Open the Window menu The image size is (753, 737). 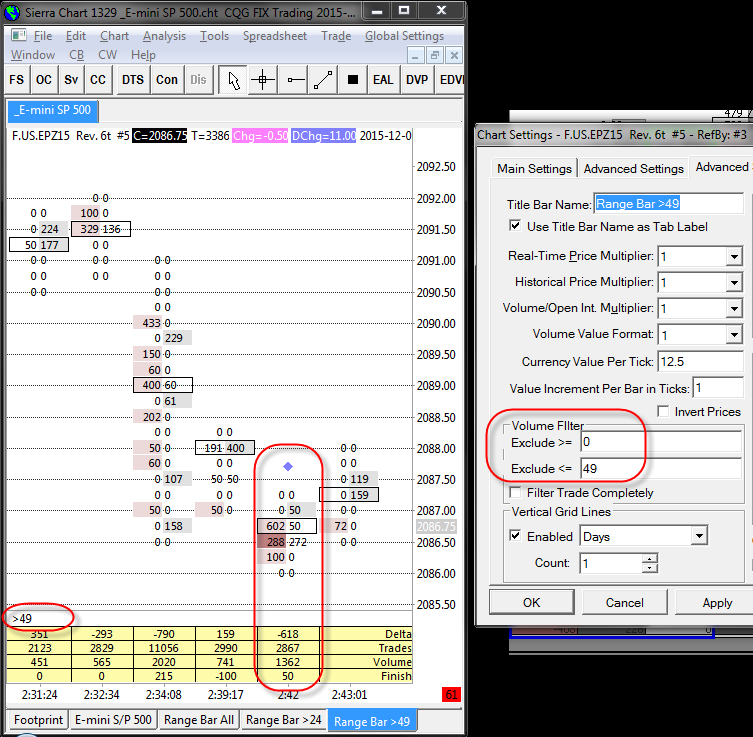(33, 55)
